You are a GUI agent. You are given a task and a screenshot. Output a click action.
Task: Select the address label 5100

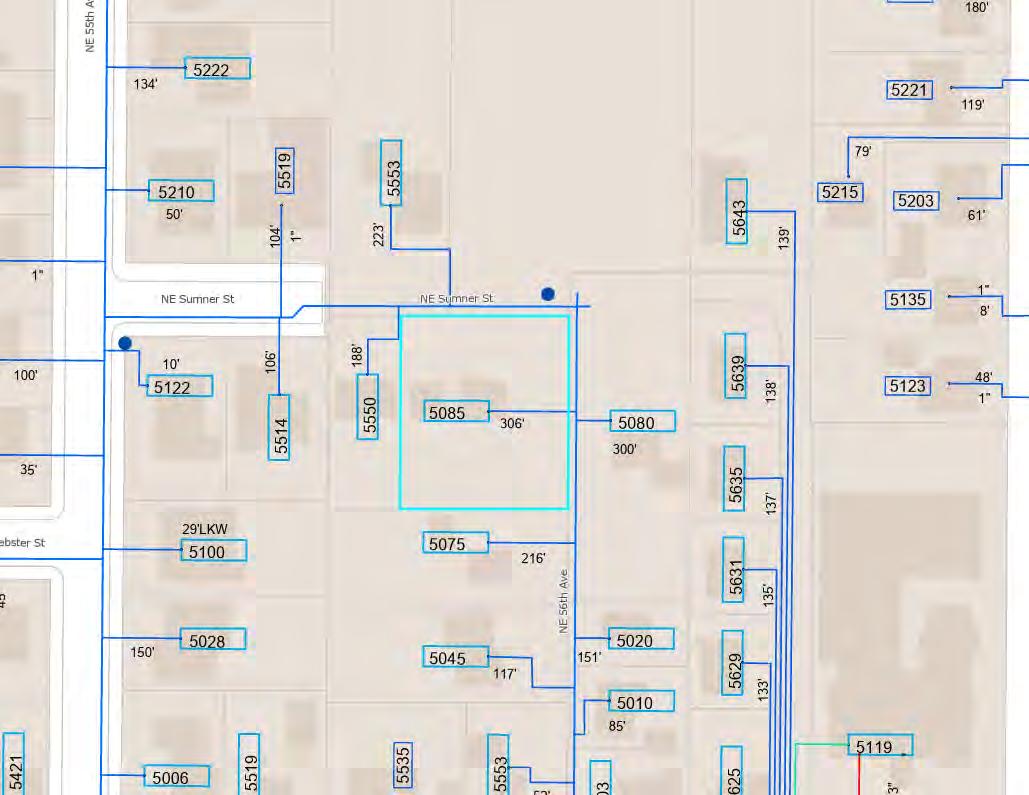click(214, 551)
